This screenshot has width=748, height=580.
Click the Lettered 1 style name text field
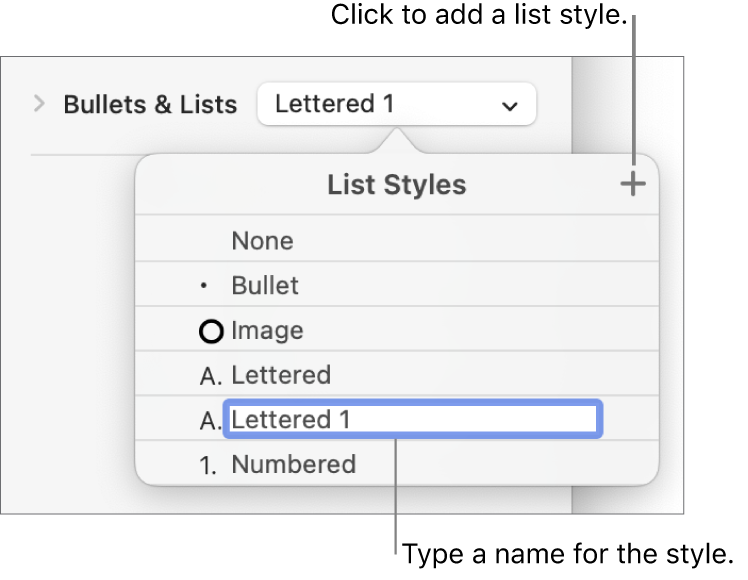(414, 420)
